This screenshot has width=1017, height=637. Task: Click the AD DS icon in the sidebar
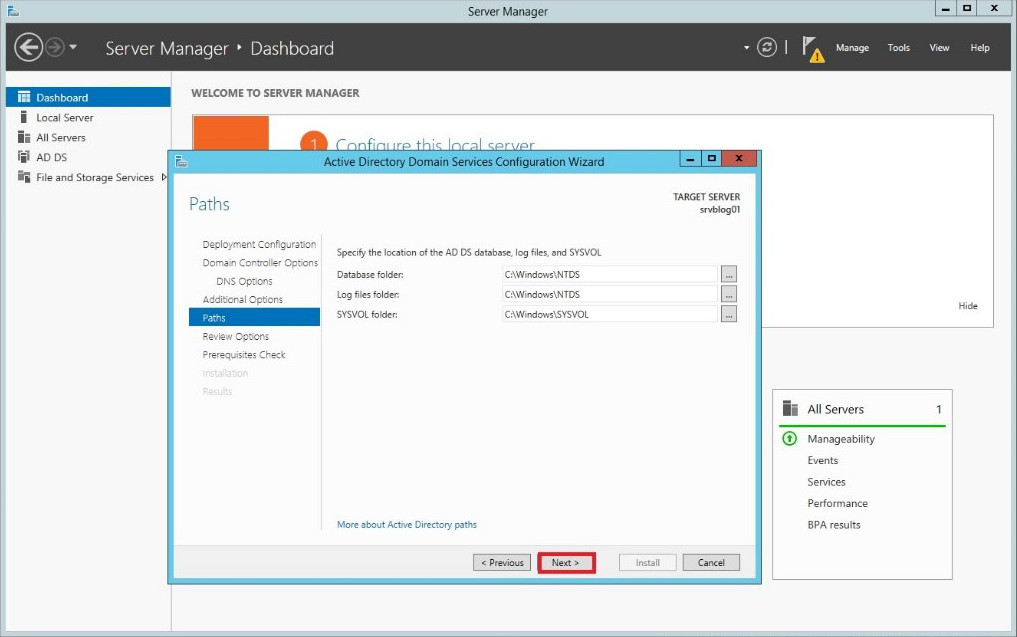tap(24, 157)
